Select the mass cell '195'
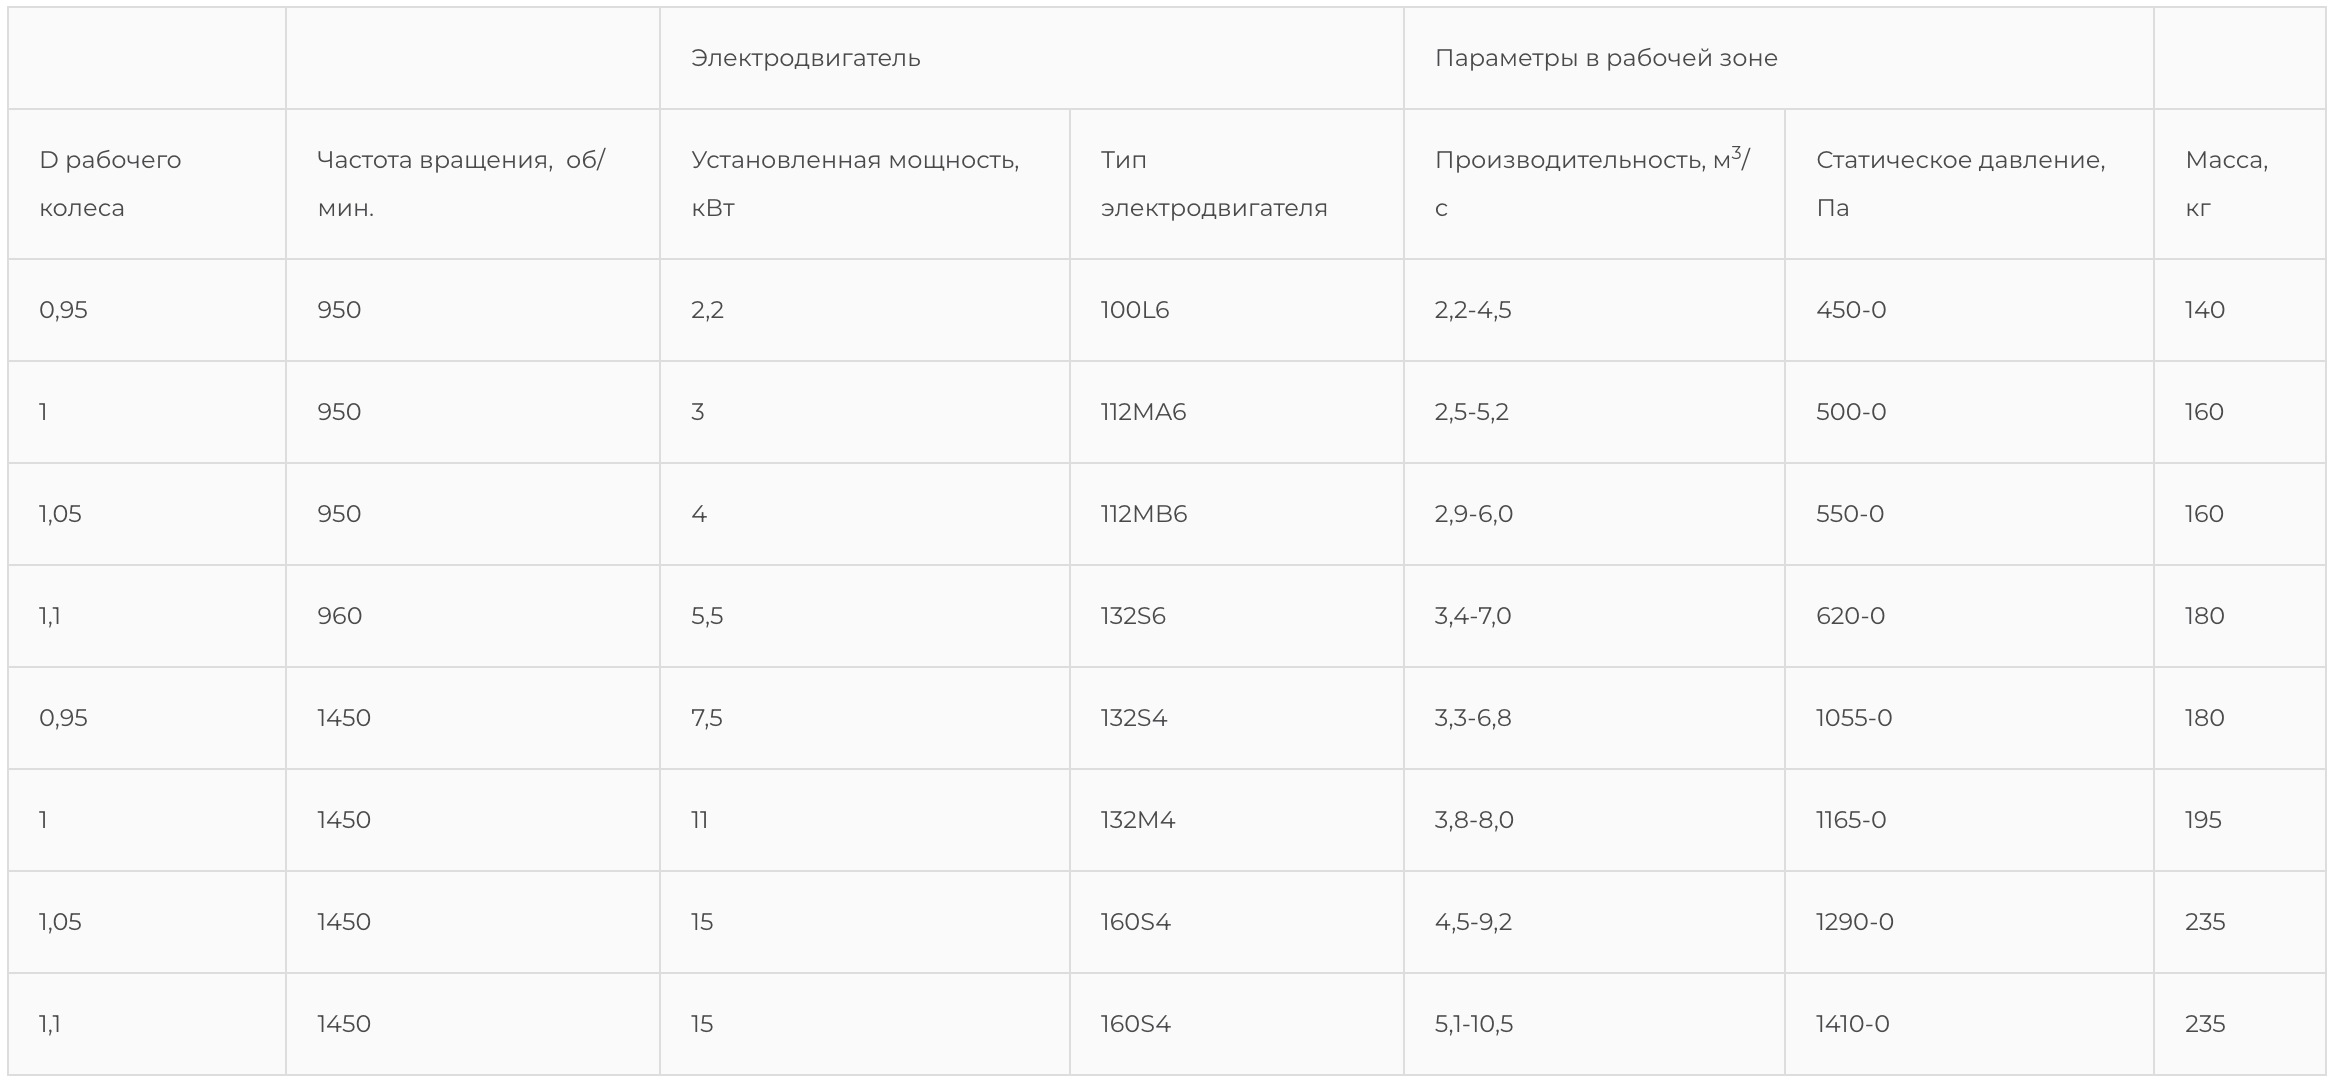 click(2203, 820)
